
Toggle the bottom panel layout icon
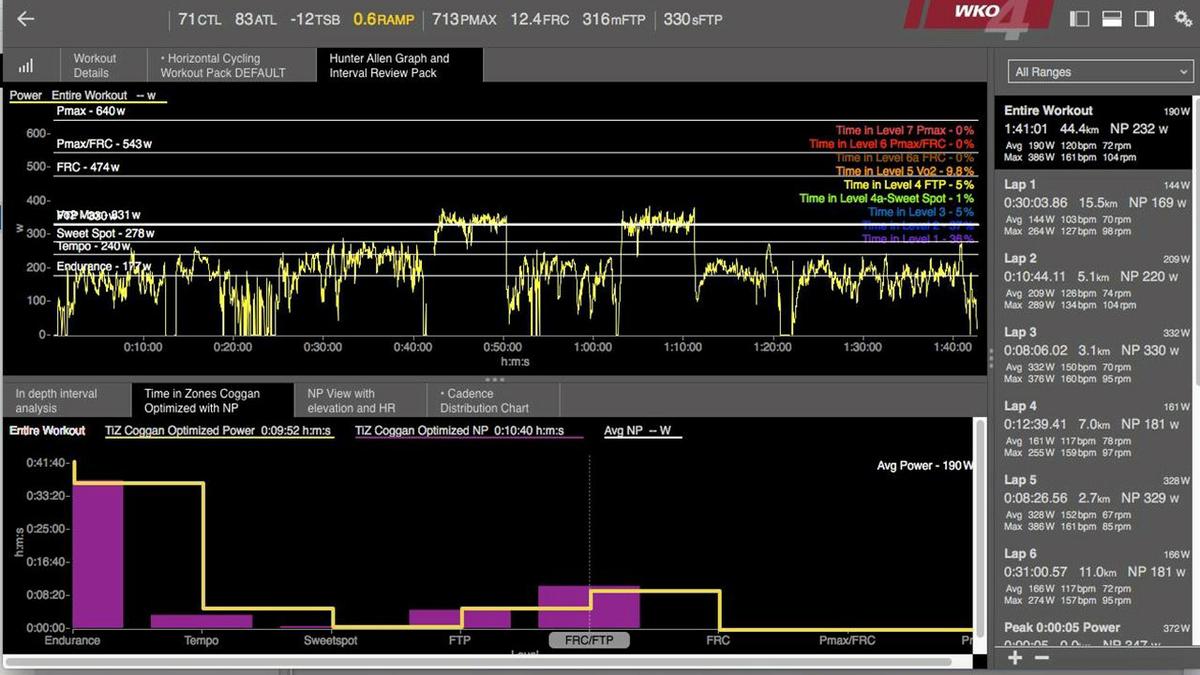coord(1111,19)
